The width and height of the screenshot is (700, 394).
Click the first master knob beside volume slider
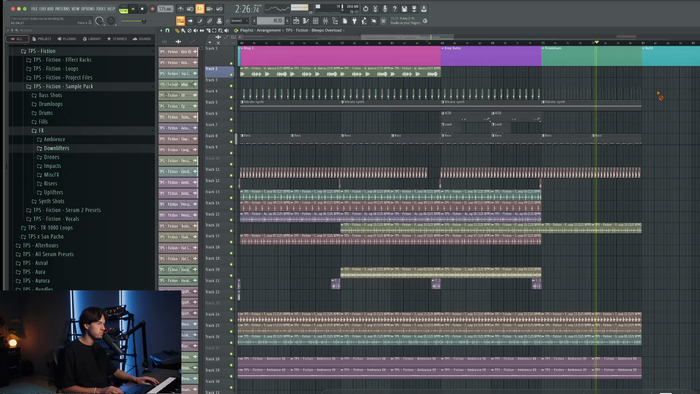pos(100,21)
